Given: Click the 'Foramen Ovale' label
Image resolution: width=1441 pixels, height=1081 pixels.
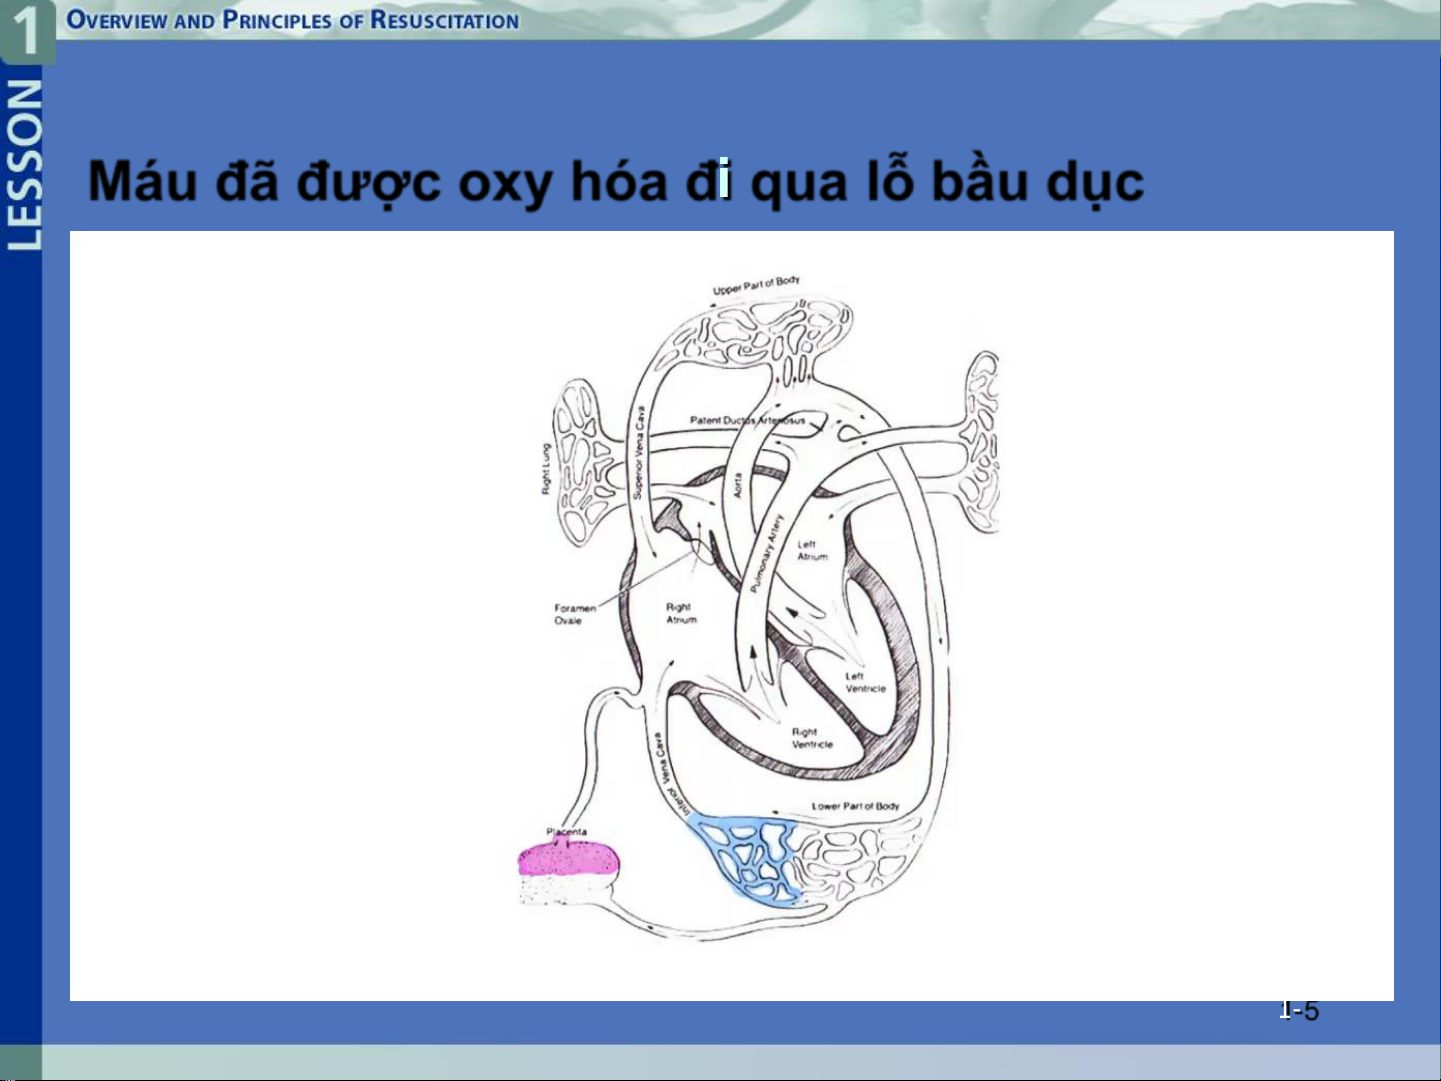Looking at the screenshot, I should pyautogui.click(x=575, y=614).
